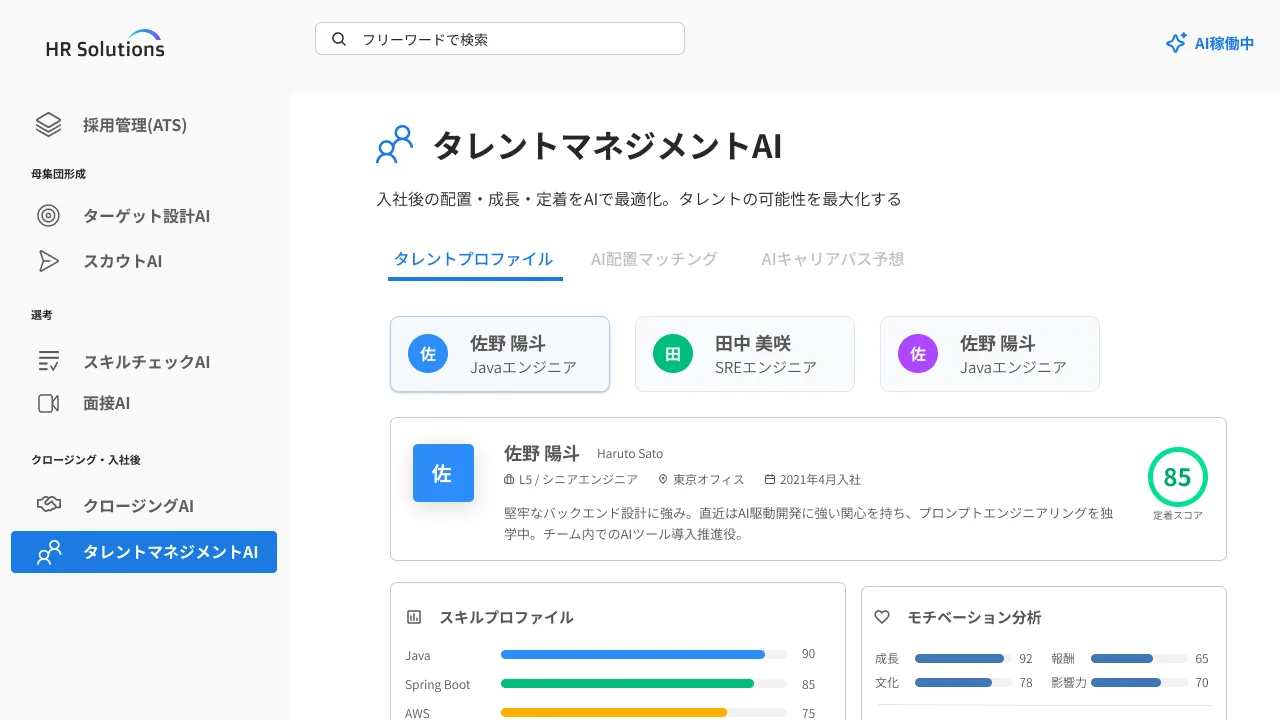Select 佐野 陽斗 card with blue avatar

[x=500, y=354]
